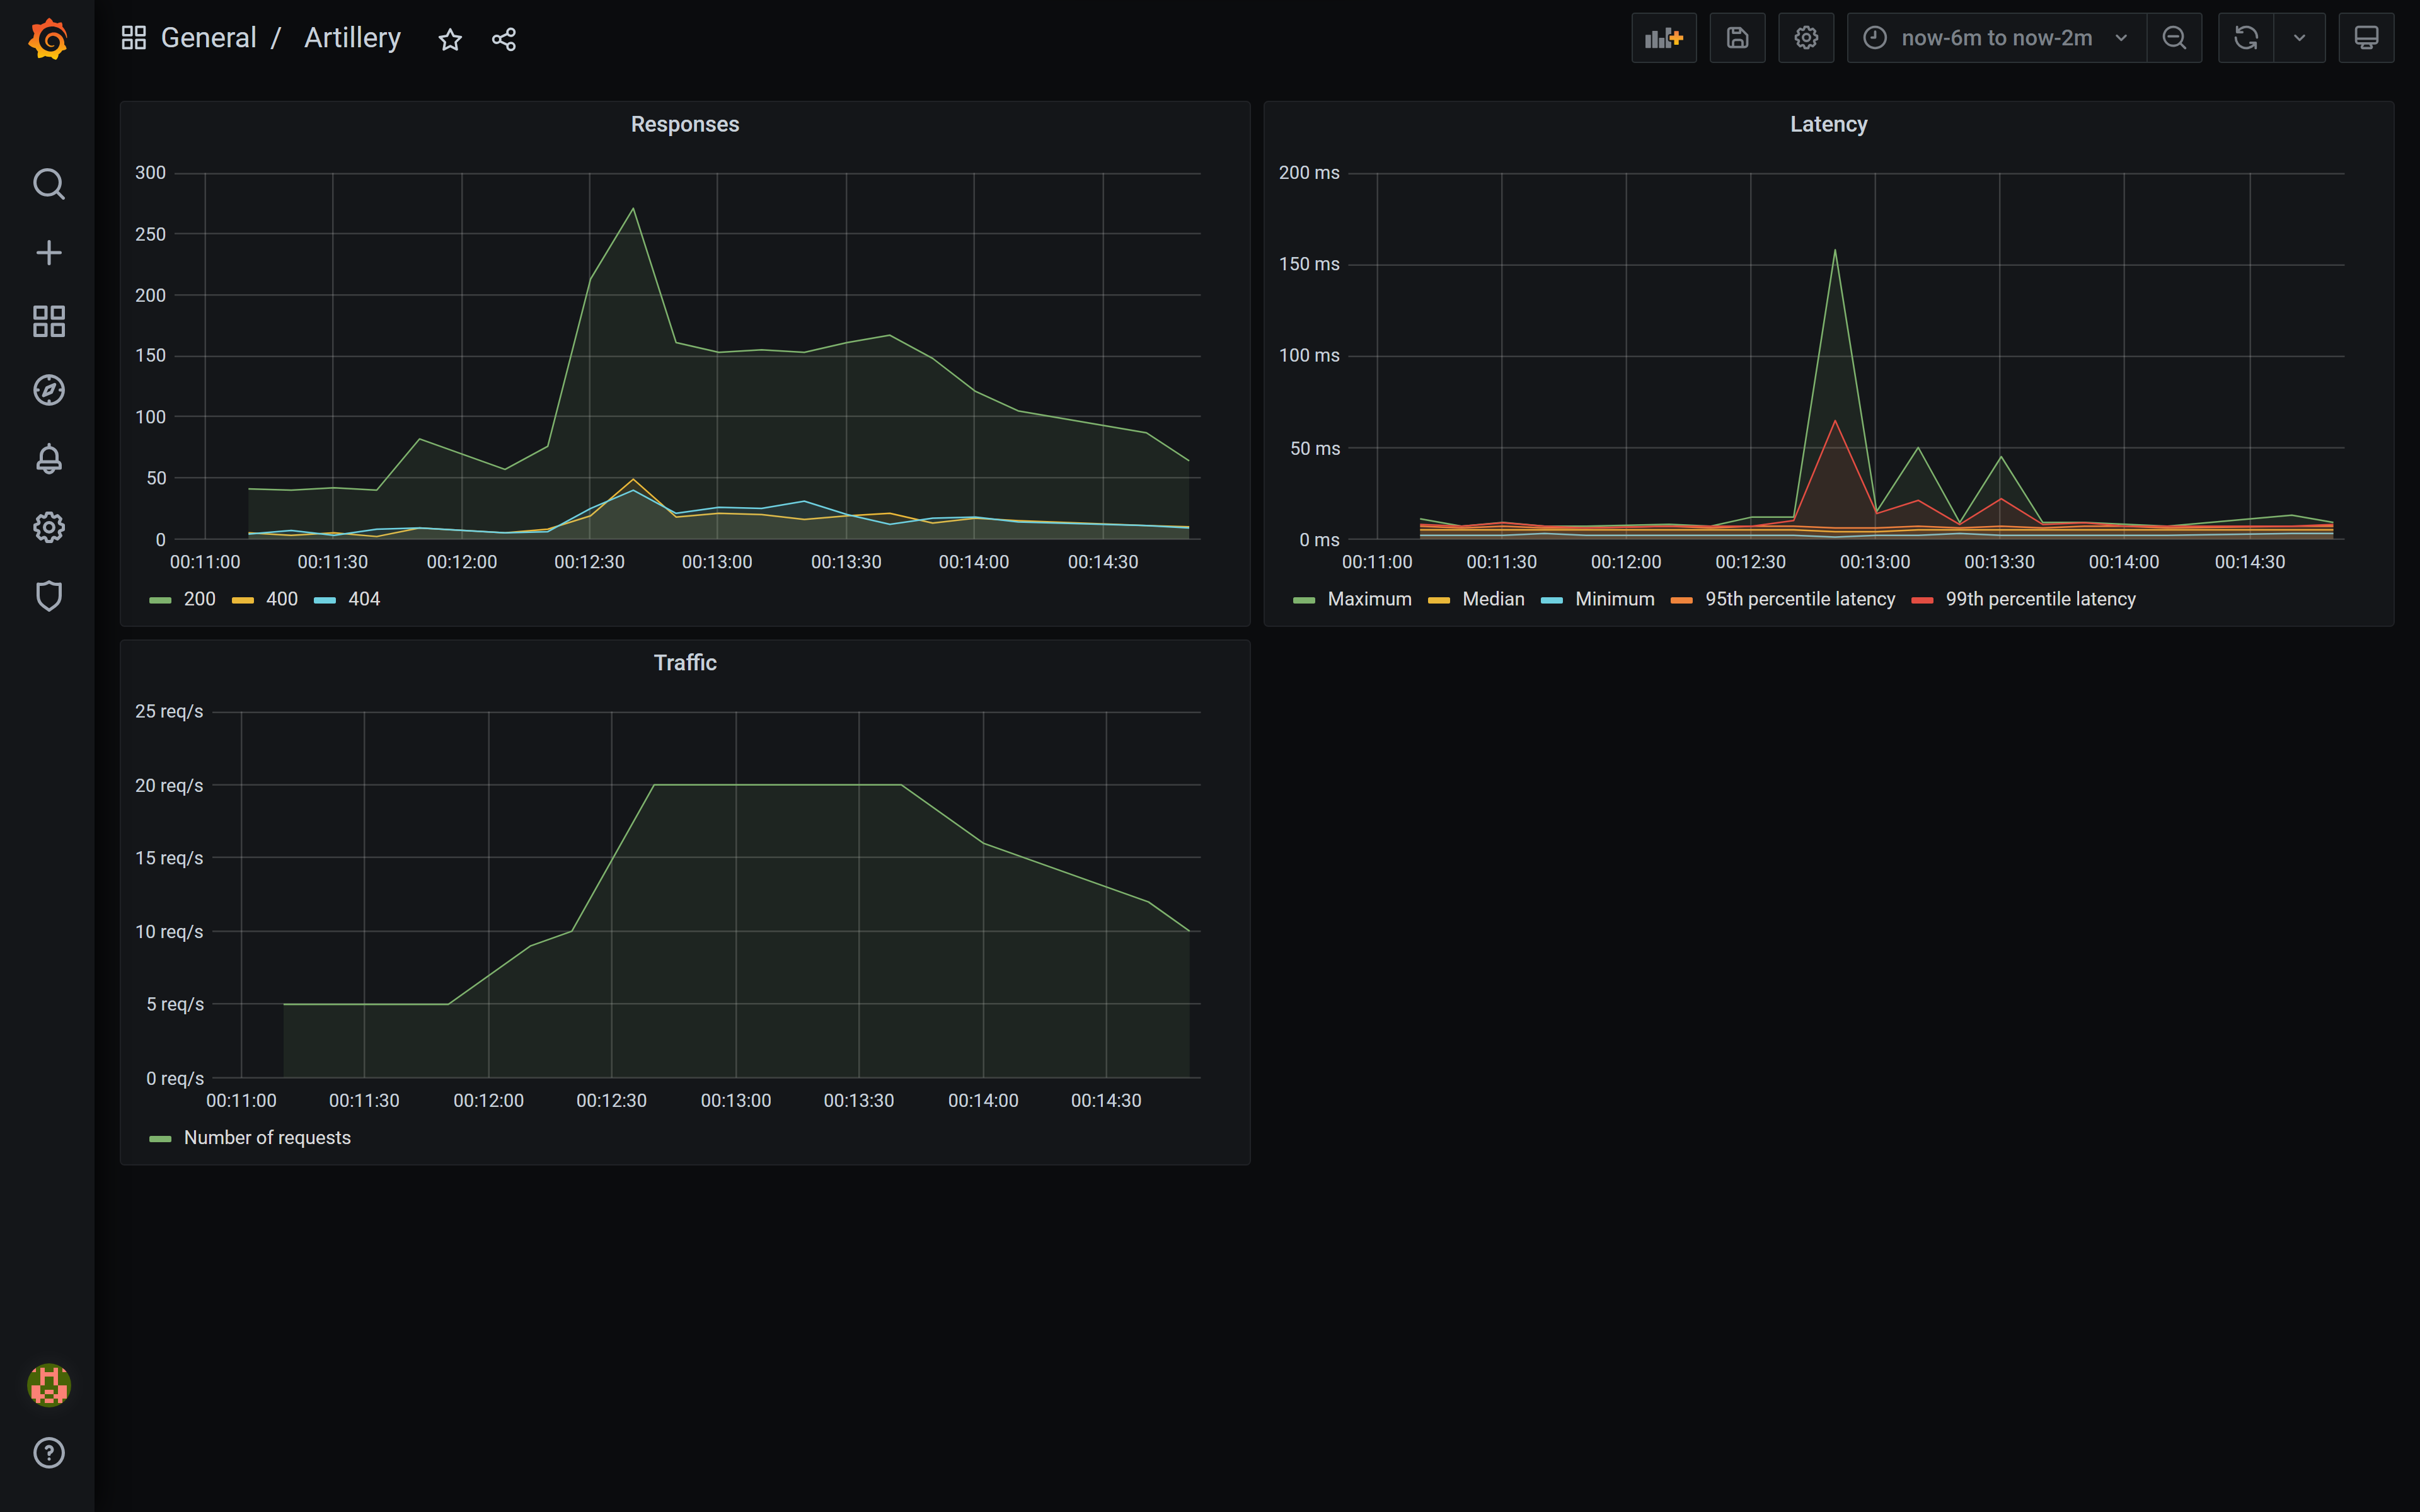Open Alerting bell icon in sidebar
Image resolution: width=2420 pixels, height=1512 pixels.
(48, 459)
